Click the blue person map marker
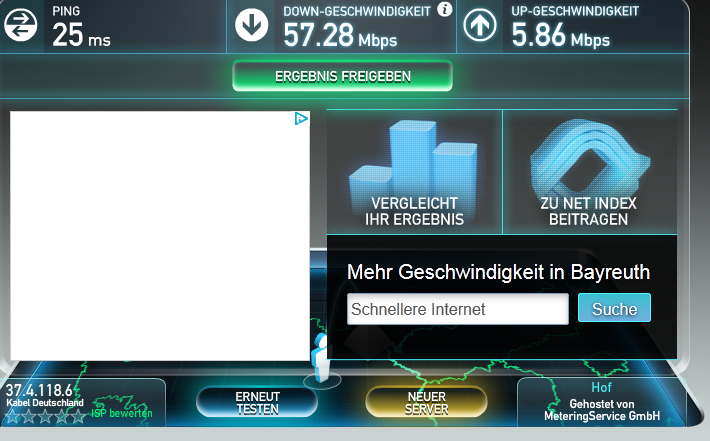The image size is (710, 441). point(321,358)
